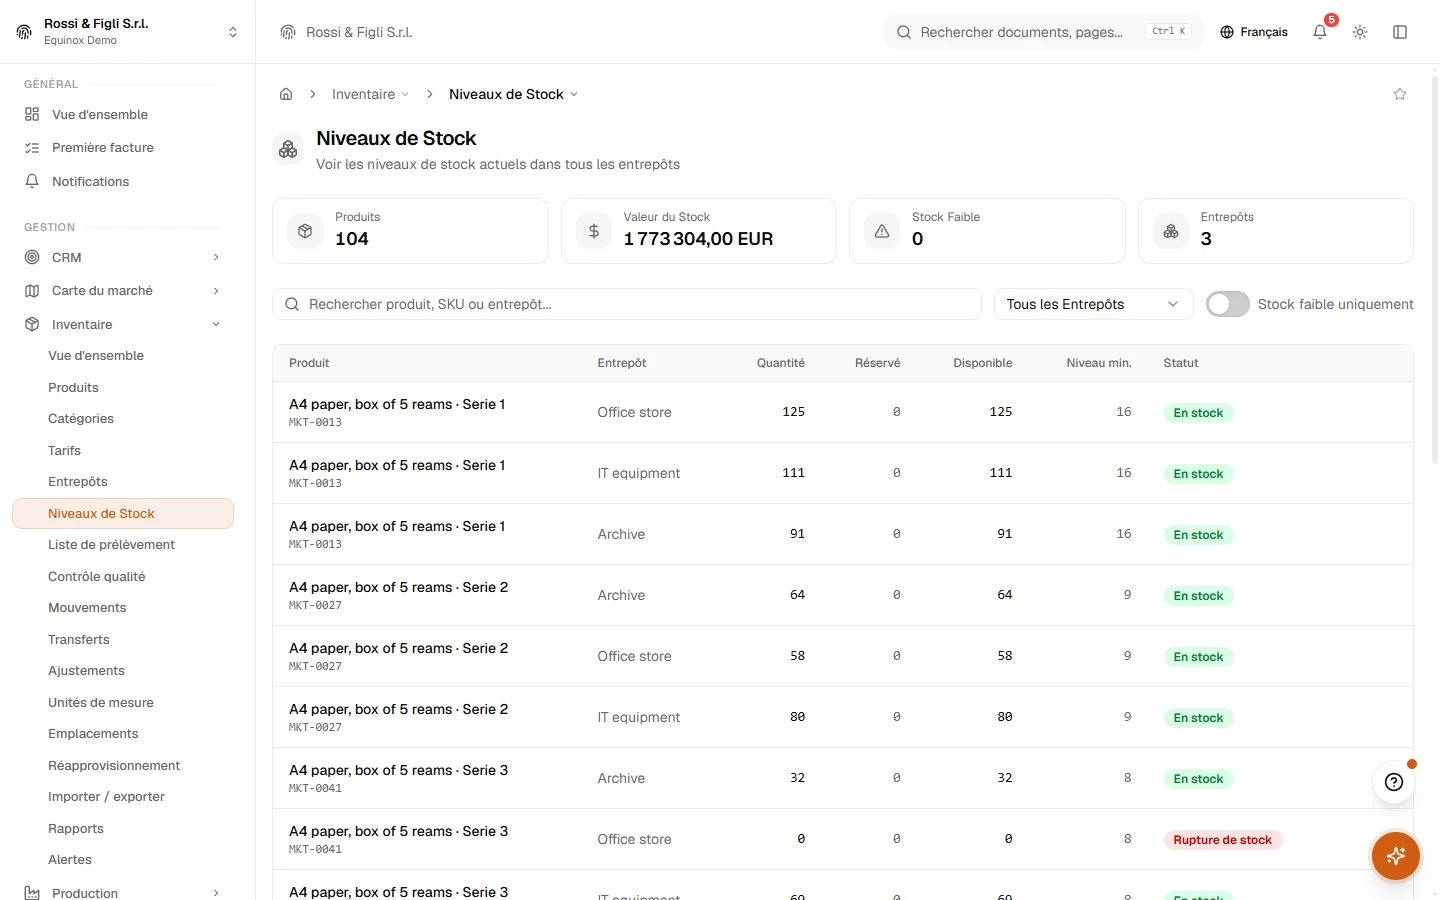
Task: Click the Carte du marché map icon
Action: pos(32,290)
